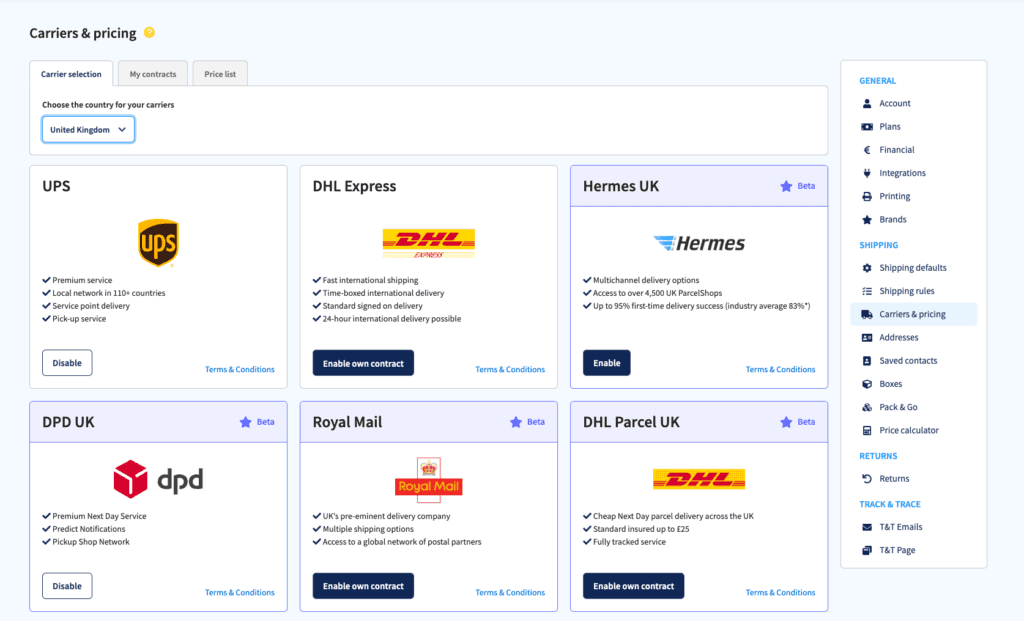Open the country selection dropdown
Viewport: 1024px width, 621px height.
pyautogui.click(x=88, y=129)
